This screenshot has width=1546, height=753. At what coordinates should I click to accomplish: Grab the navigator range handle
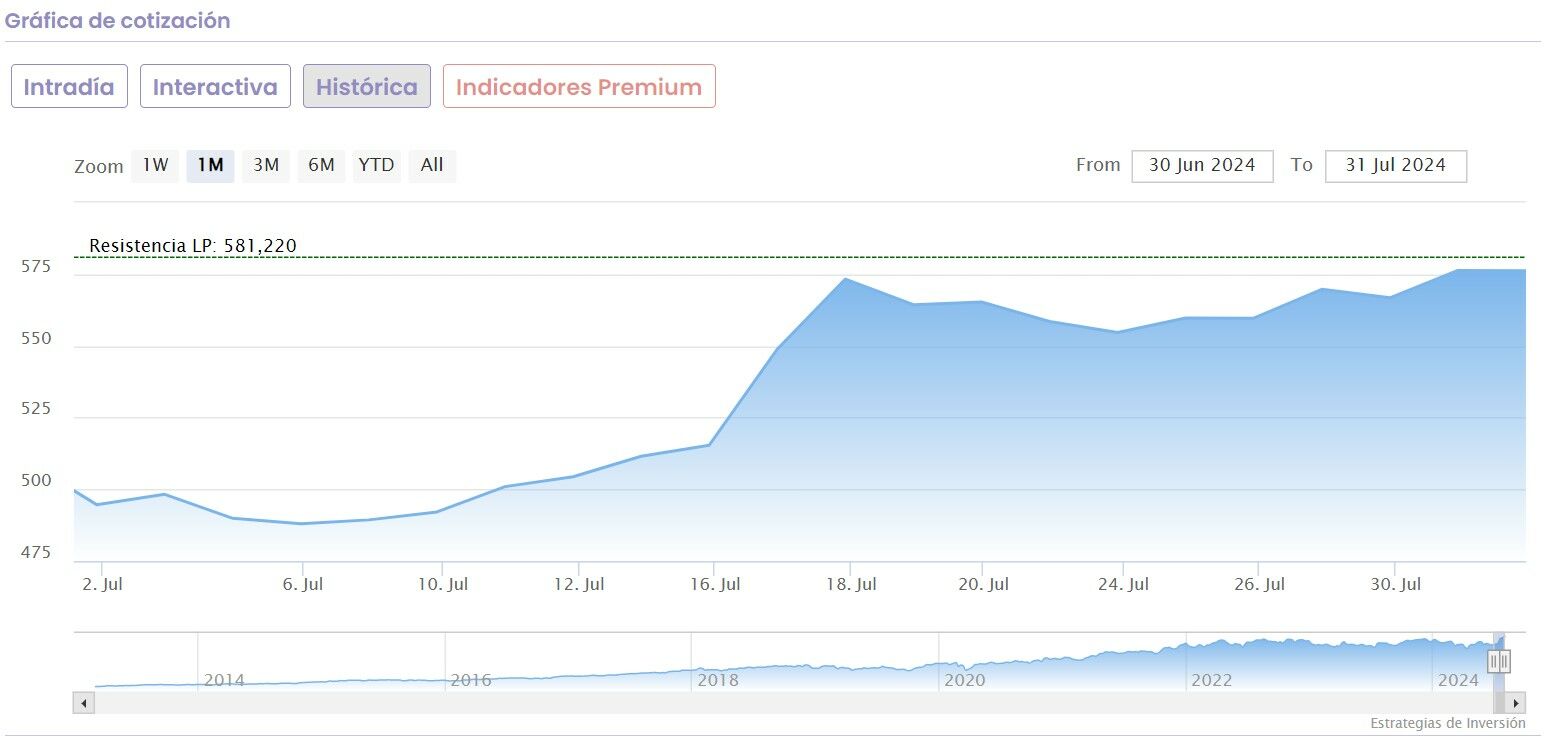pyautogui.click(x=1498, y=661)
